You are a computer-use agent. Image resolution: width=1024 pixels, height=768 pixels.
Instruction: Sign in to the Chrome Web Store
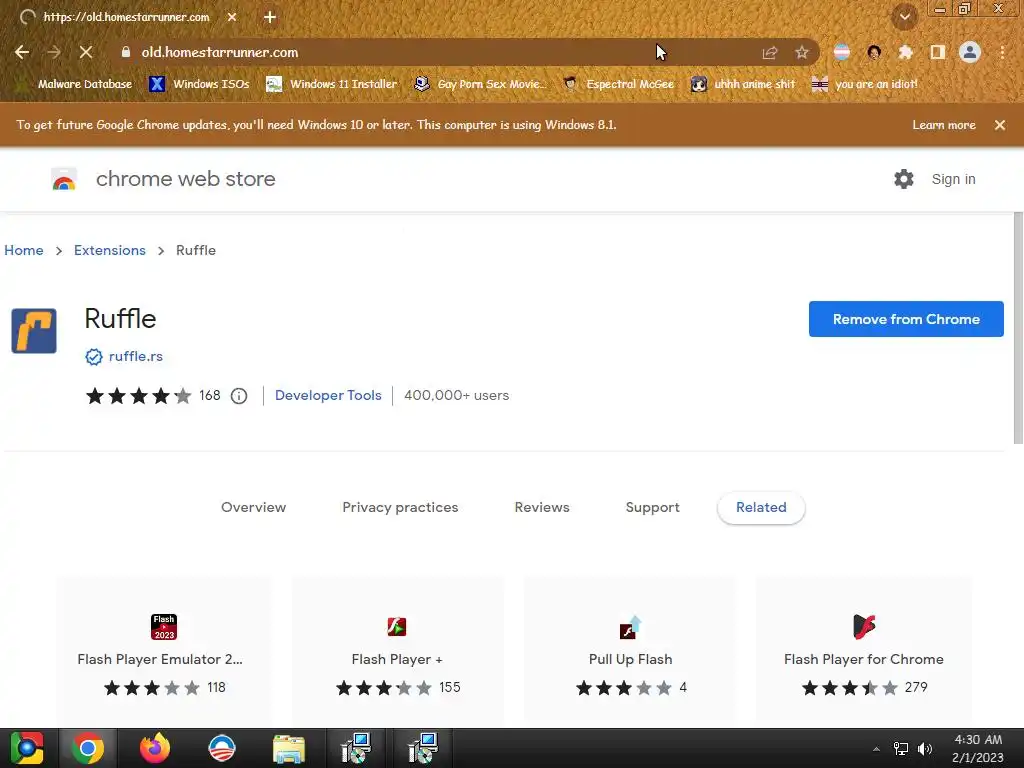click(x=953, y=179)
